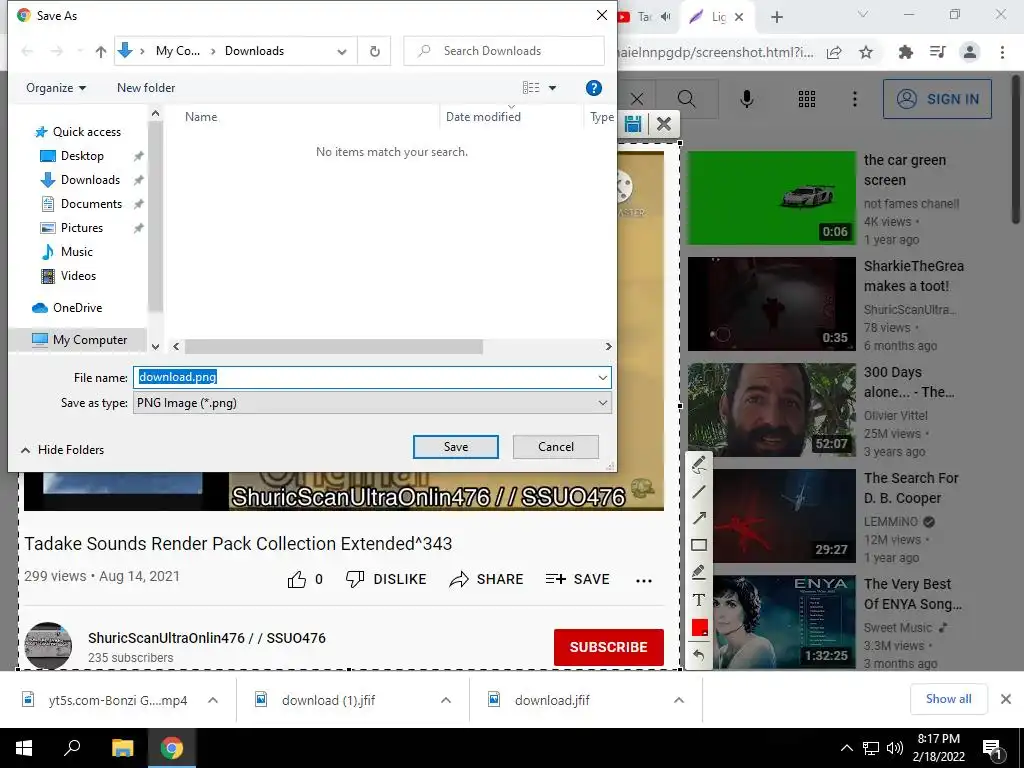Open 'the car green screen' video thumbnail

pyautogui.click(x=771, y=198)
